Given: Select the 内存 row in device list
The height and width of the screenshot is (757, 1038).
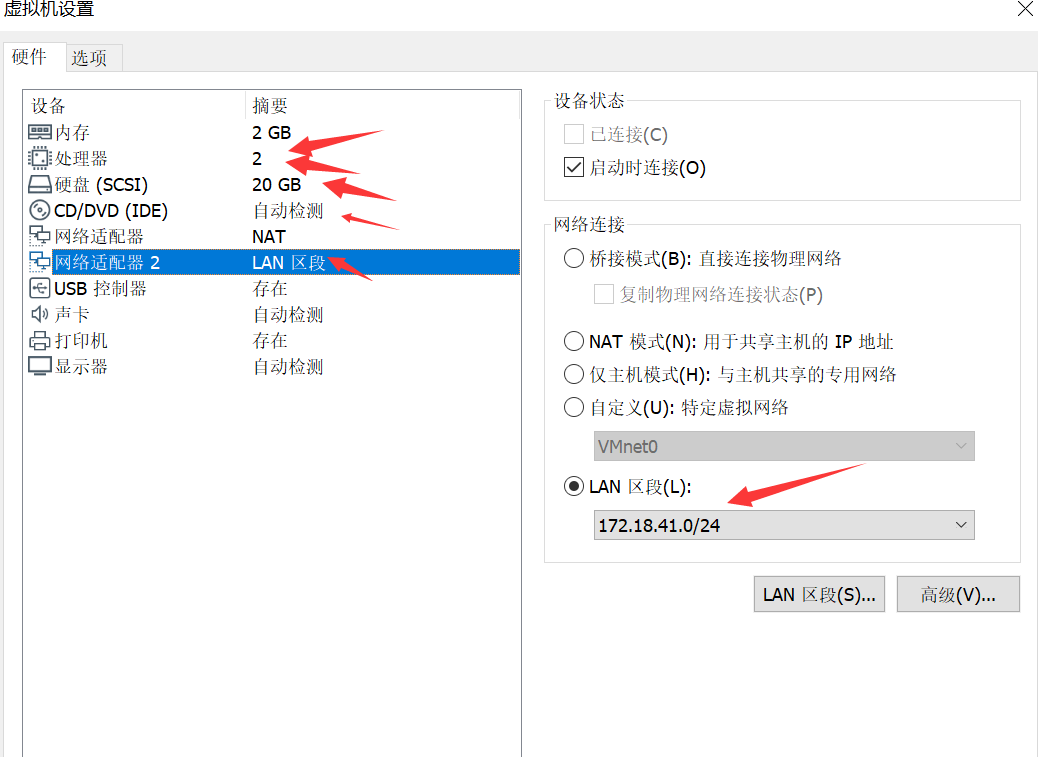Looking at the screenshot, I should [x=271, y=132].
